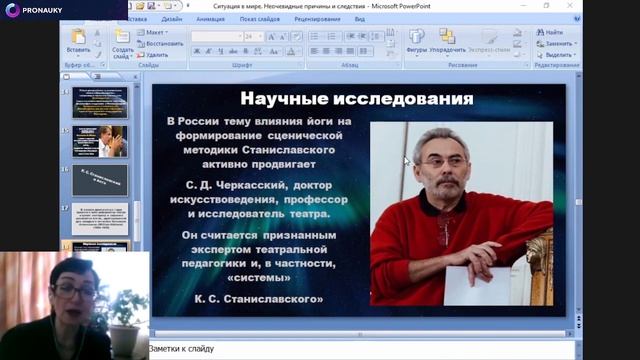The image size is (640, 360).
Task: Open the font name combo box
Action: [217, 37]
